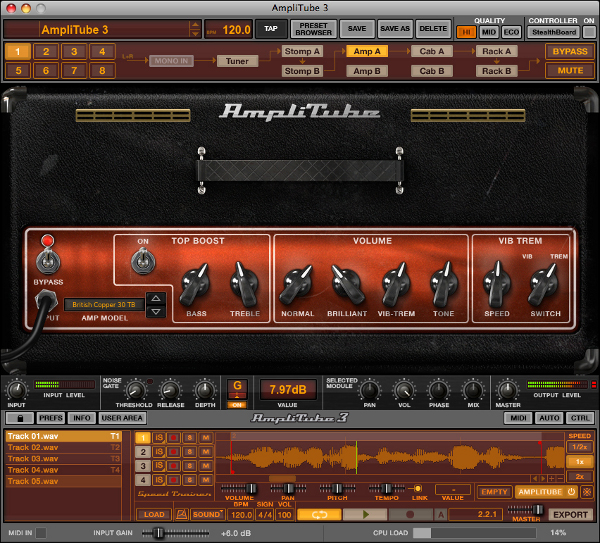Click amp model up arrow
Viewport: 600px width, 543px height.
(x=155, y=298)
